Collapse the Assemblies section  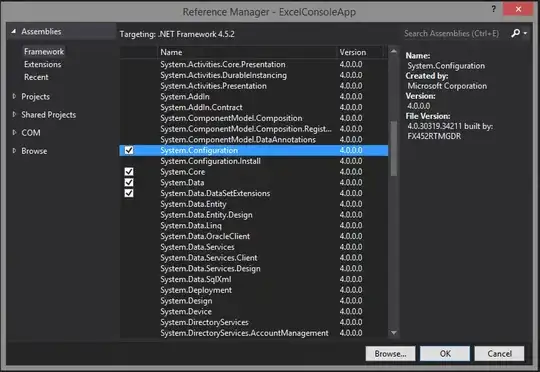coord(13,31)
